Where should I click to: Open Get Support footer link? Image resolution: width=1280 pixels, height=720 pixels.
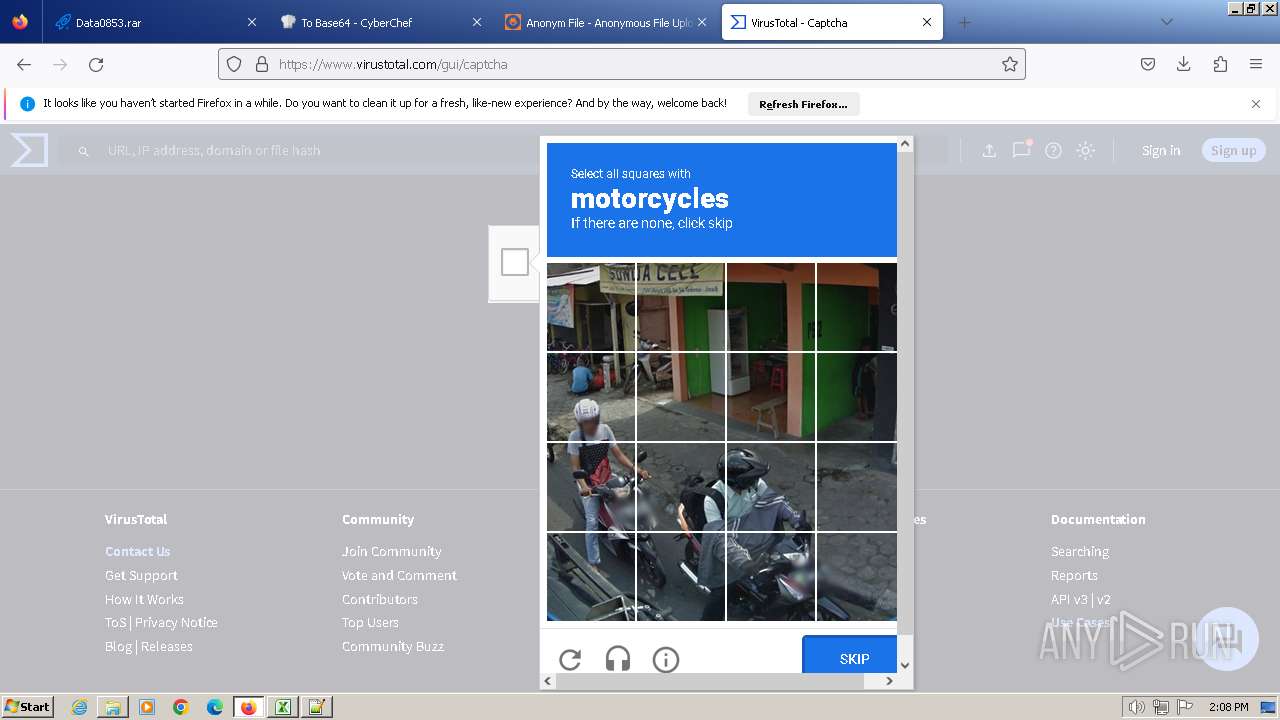141,575
